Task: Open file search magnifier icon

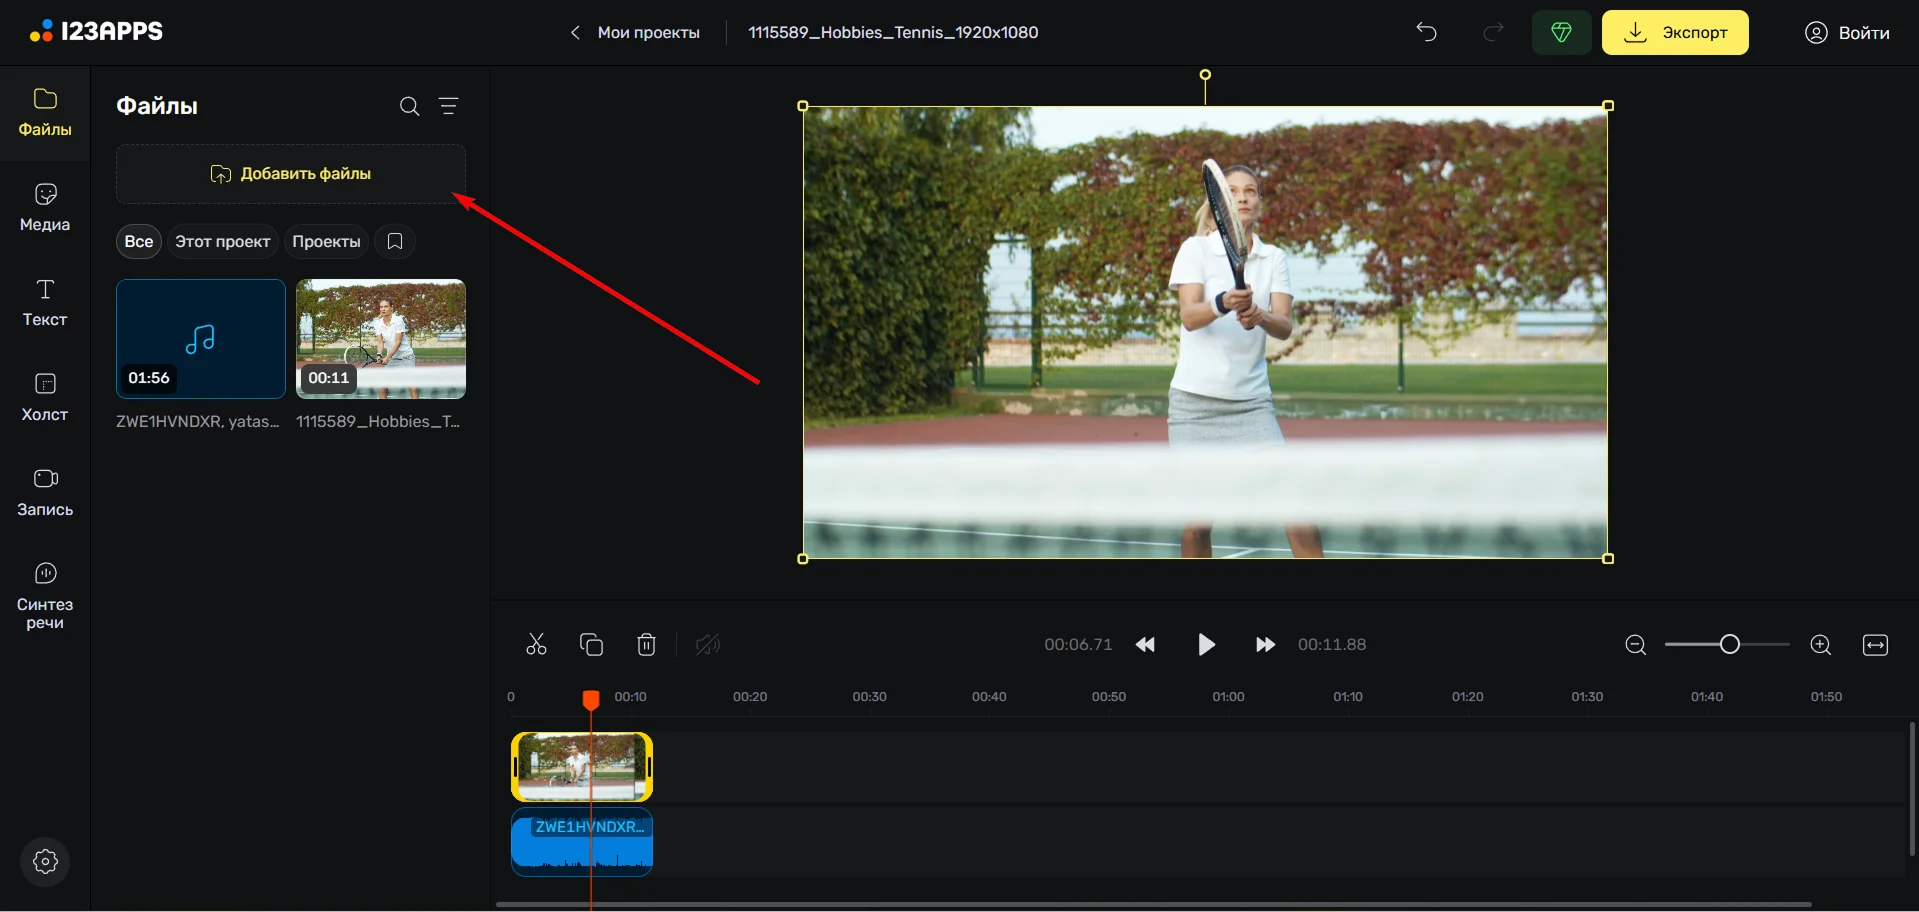Action: coord(409,106)
